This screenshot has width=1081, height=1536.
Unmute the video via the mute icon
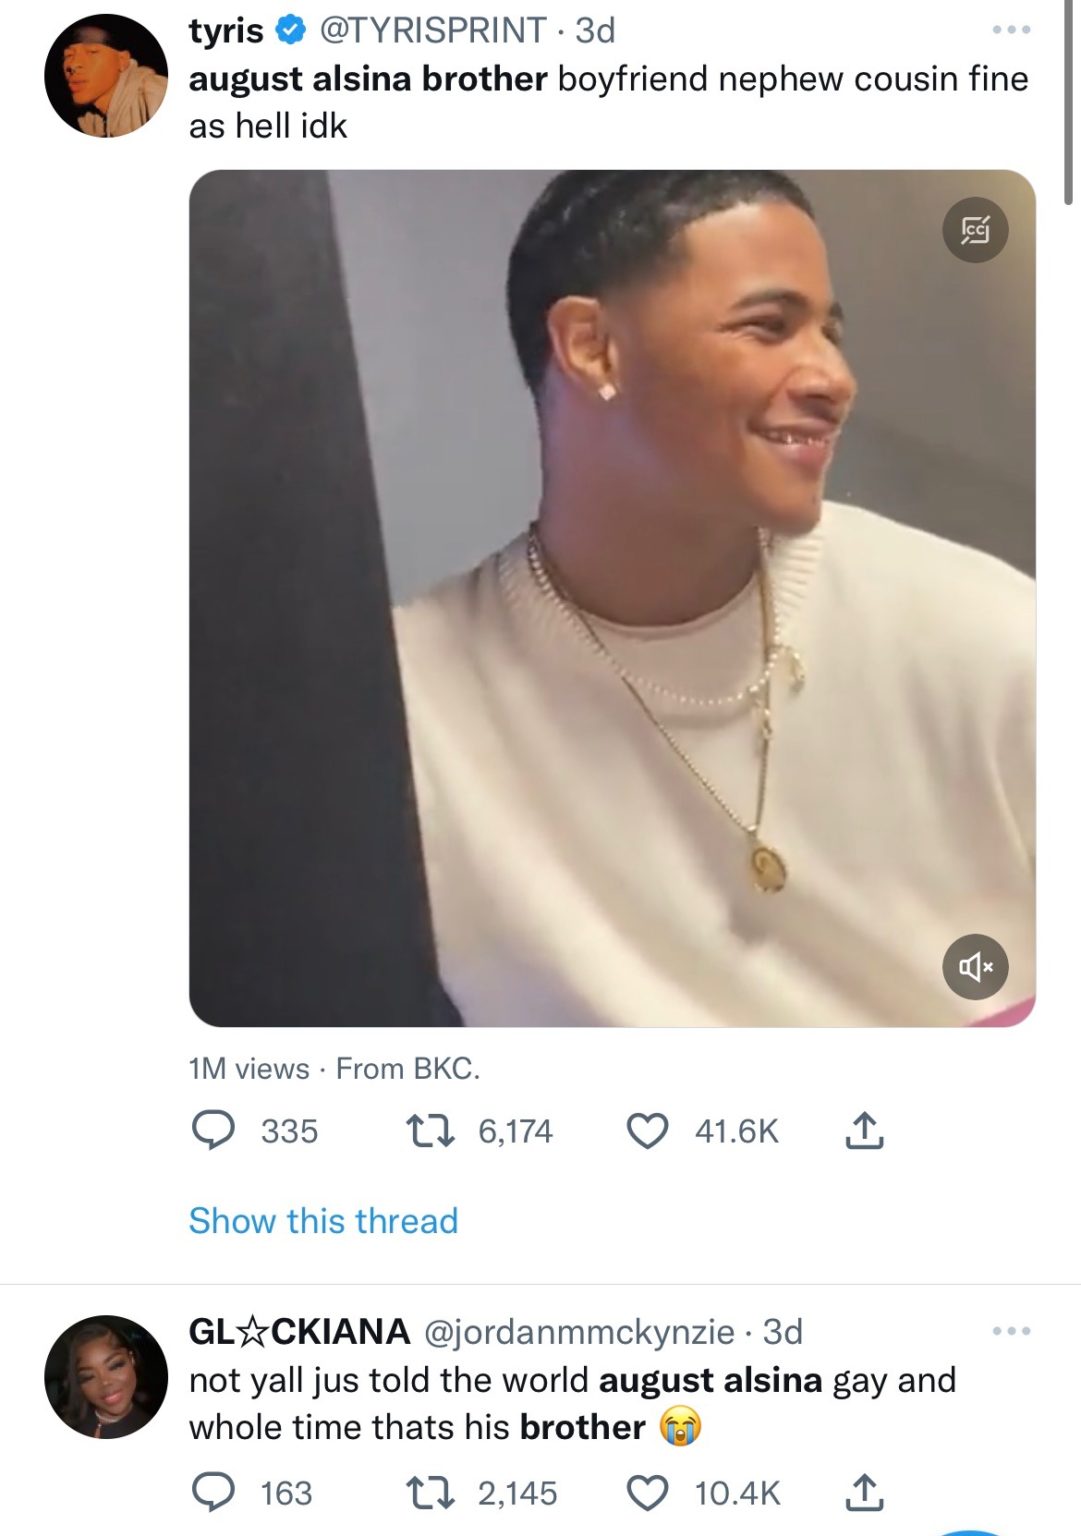(x=975, y=965)
